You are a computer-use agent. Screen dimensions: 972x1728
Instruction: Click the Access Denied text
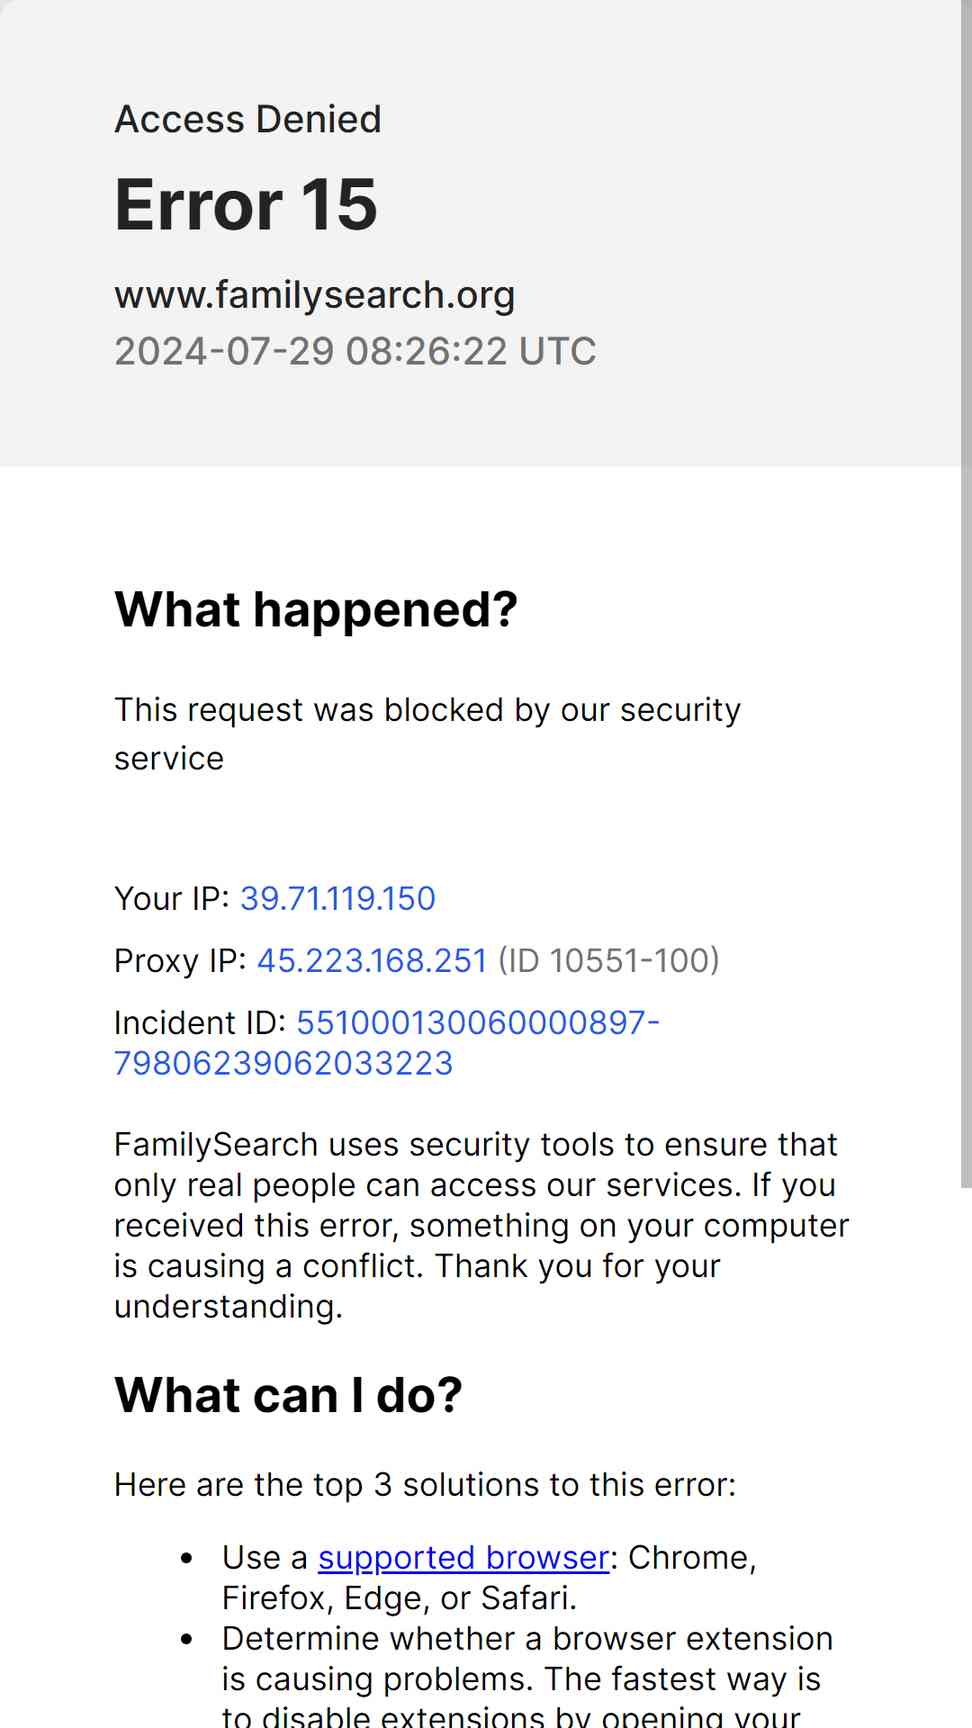point(248,119)
